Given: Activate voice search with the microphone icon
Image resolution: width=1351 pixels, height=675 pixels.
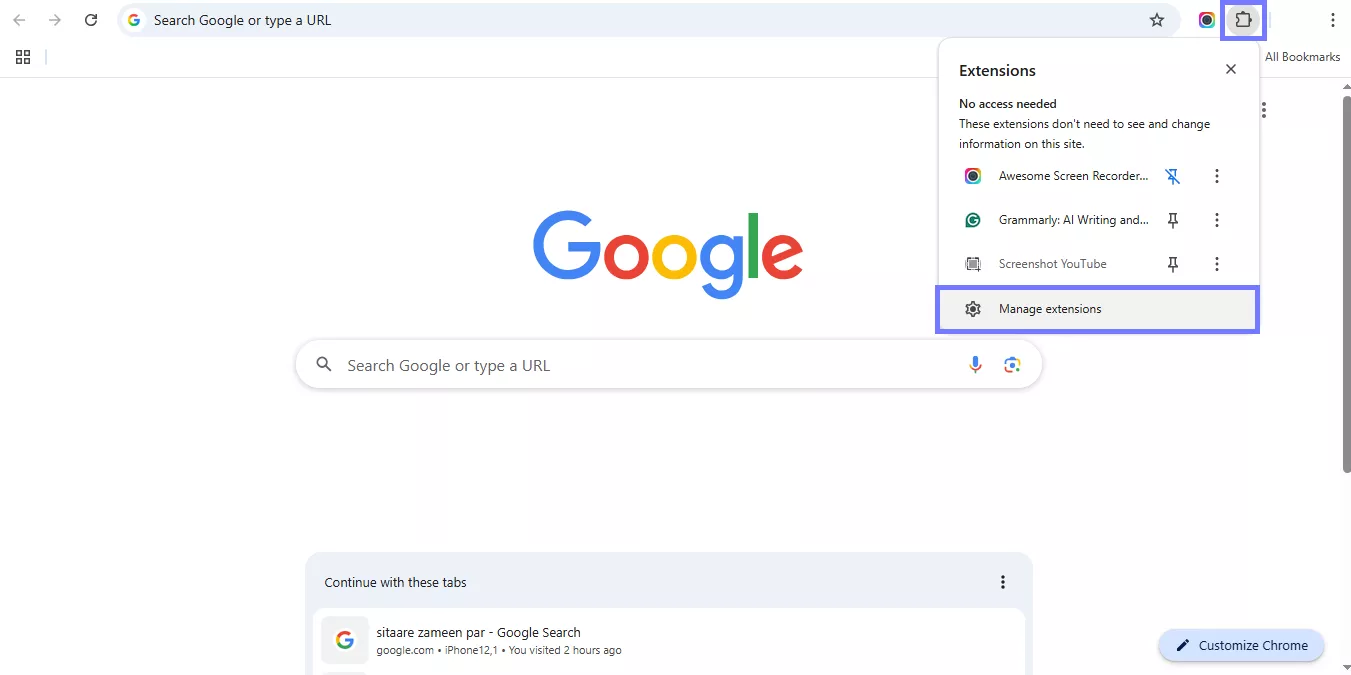Looking at the screenshot, I should click(975, 364).
